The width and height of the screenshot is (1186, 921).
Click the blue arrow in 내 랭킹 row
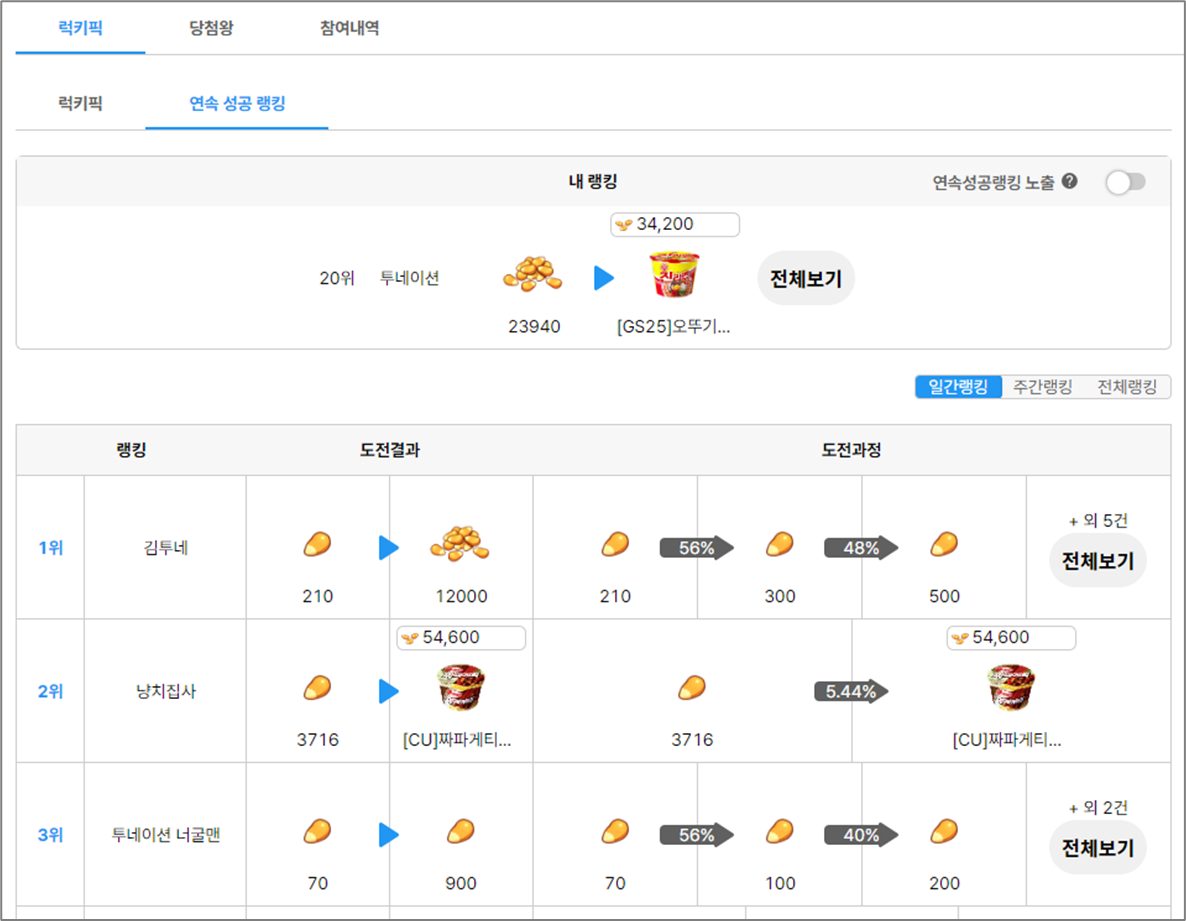pyautogui.click(x=603, y=278)
